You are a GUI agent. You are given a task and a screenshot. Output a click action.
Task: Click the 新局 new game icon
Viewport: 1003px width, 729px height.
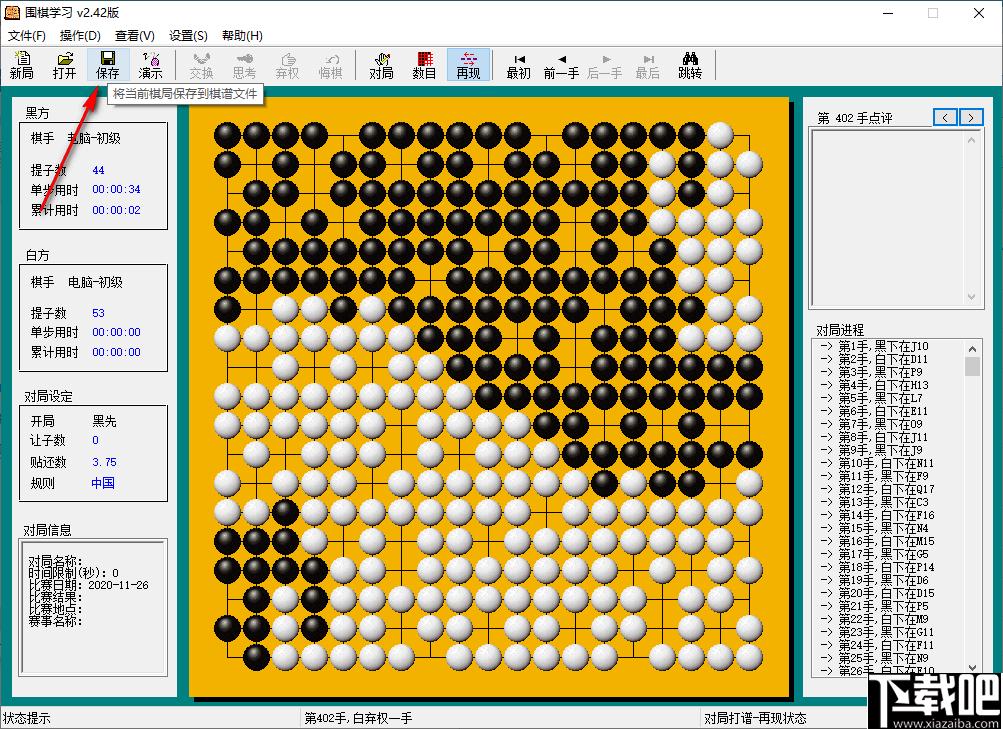(22, 65)
